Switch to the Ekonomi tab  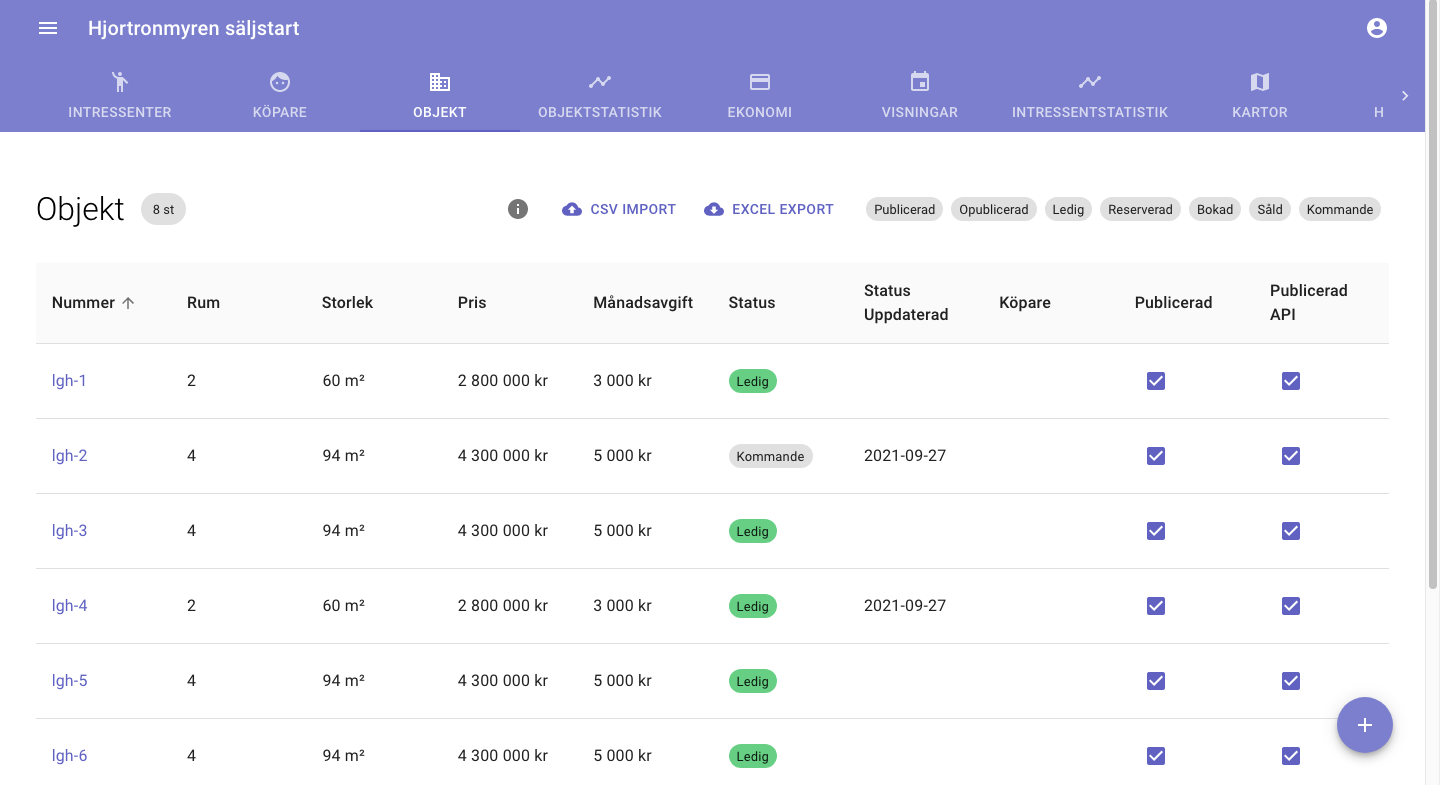pos(760,96)
